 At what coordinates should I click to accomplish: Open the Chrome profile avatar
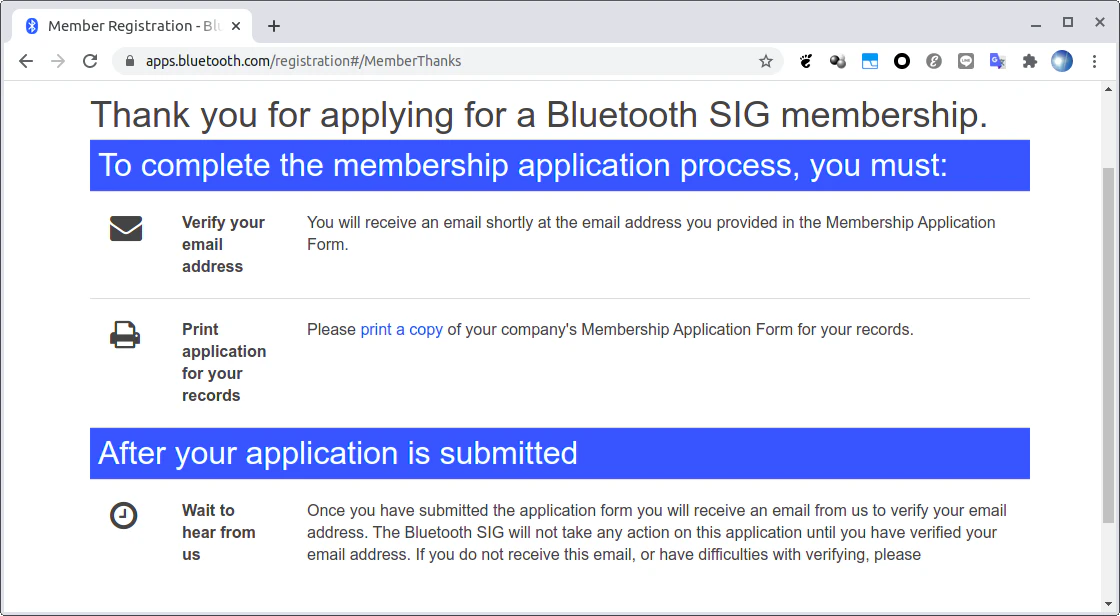[1062, 61]
